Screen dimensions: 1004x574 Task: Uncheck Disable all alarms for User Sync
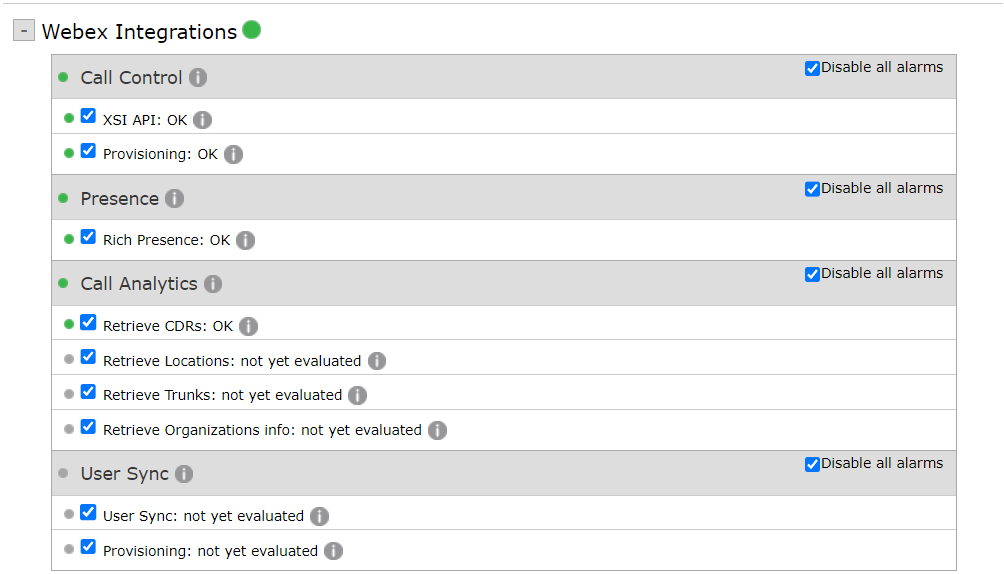pyautogui.click(x=812, y=464)
